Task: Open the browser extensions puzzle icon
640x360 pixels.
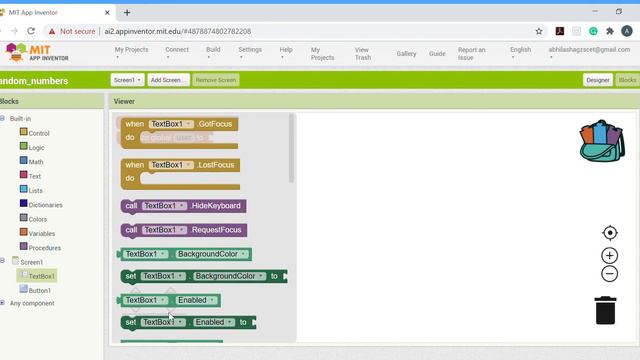Action: [610, 31]
